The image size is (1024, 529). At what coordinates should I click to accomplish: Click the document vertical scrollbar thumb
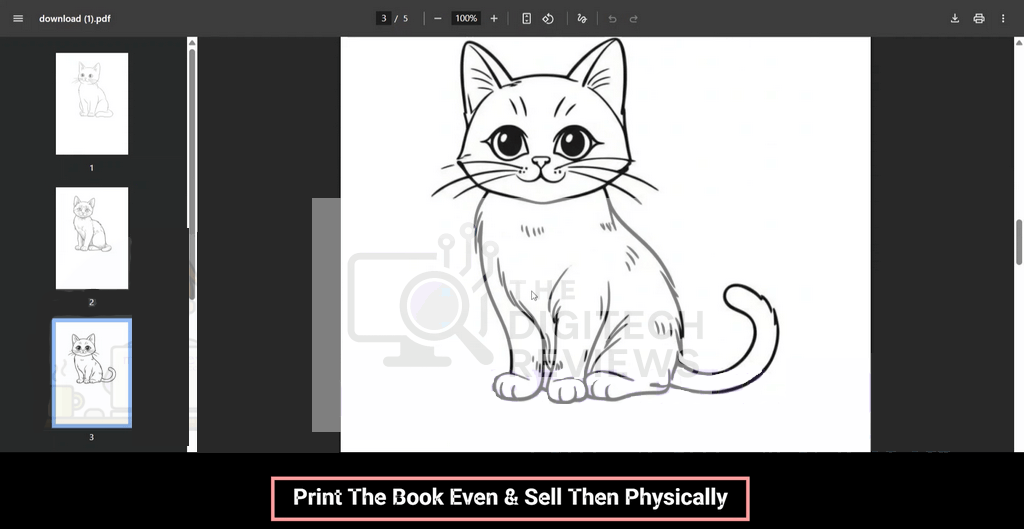[1019, 242]
